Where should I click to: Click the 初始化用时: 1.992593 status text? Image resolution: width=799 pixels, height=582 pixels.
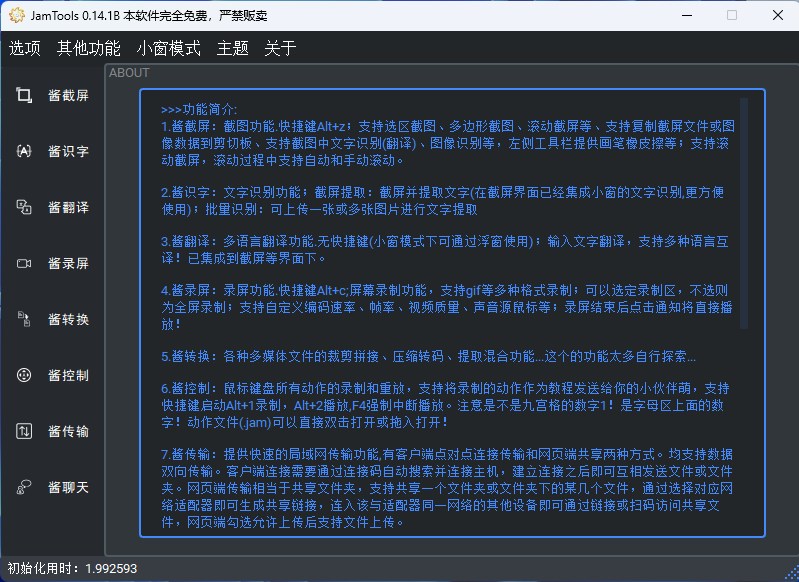coord(72,569)
